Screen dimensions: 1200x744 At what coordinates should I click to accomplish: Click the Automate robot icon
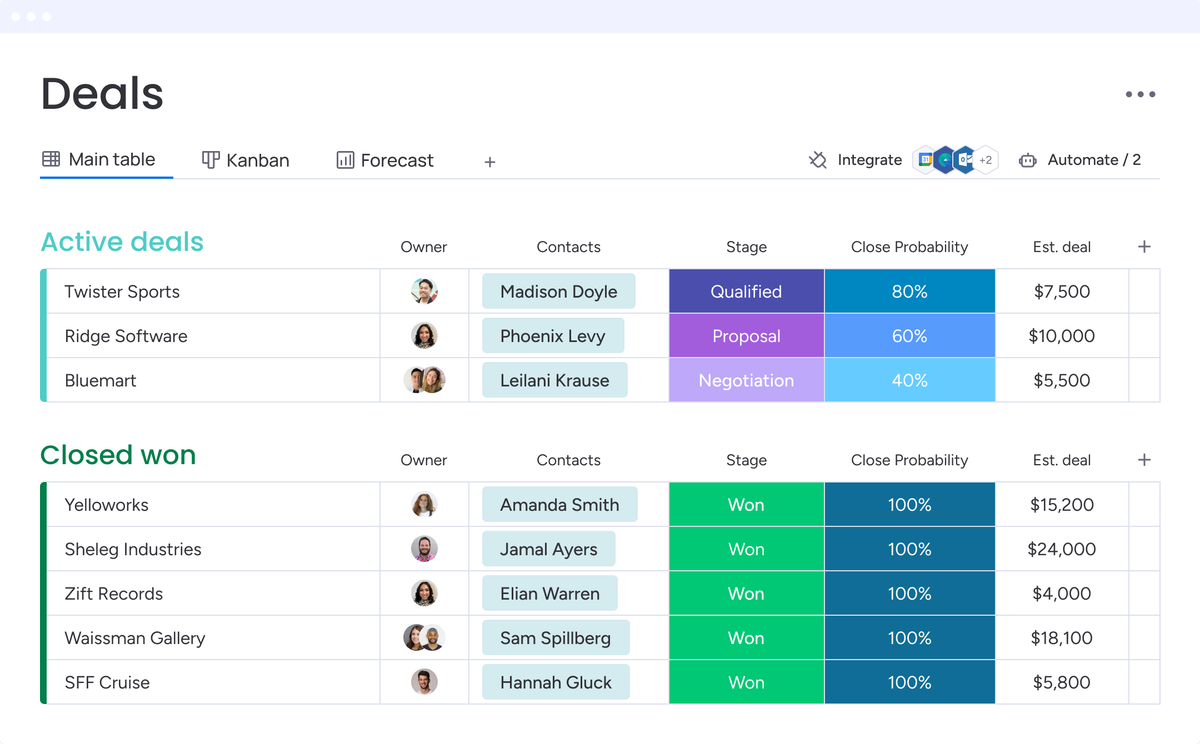coord(1028,160)
